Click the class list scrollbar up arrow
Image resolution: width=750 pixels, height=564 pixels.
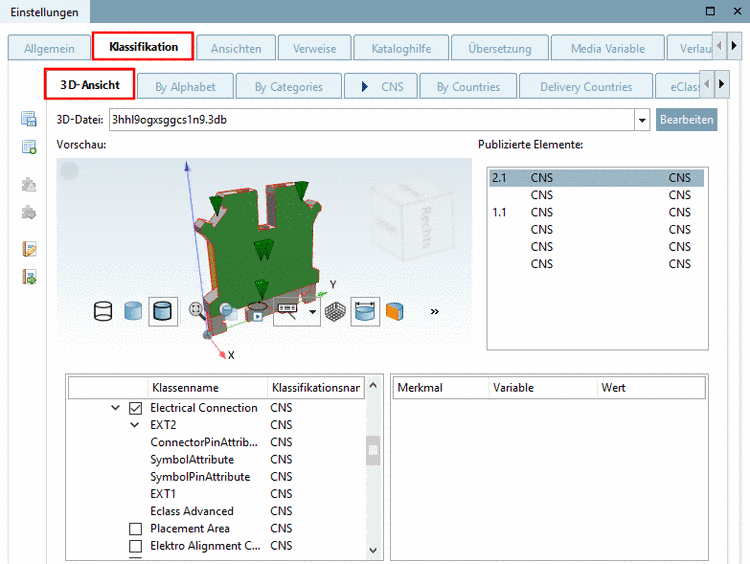click(374, 385)
